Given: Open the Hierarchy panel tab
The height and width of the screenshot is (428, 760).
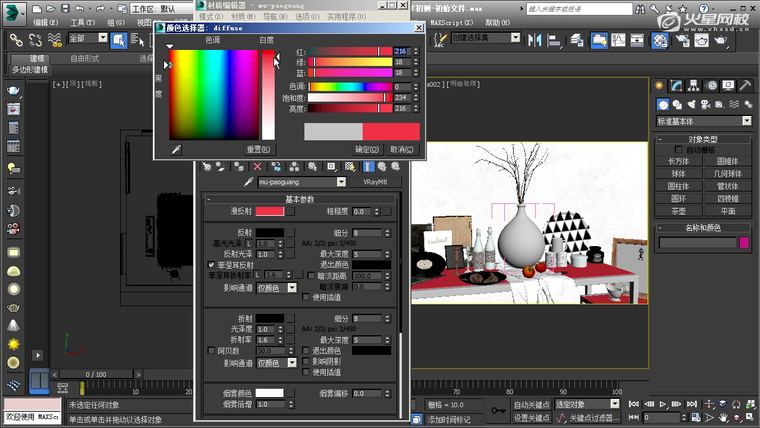Looking at the screenshot, I should [x=695, y=86].
